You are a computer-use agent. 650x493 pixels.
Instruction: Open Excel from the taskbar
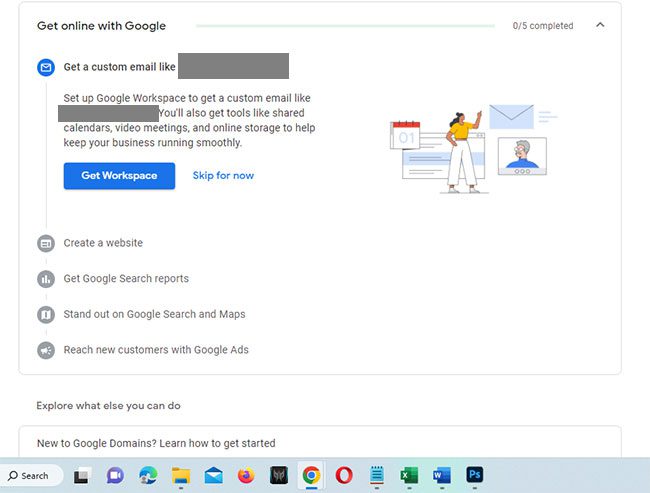pyautogui.click(x=409, y=475)
